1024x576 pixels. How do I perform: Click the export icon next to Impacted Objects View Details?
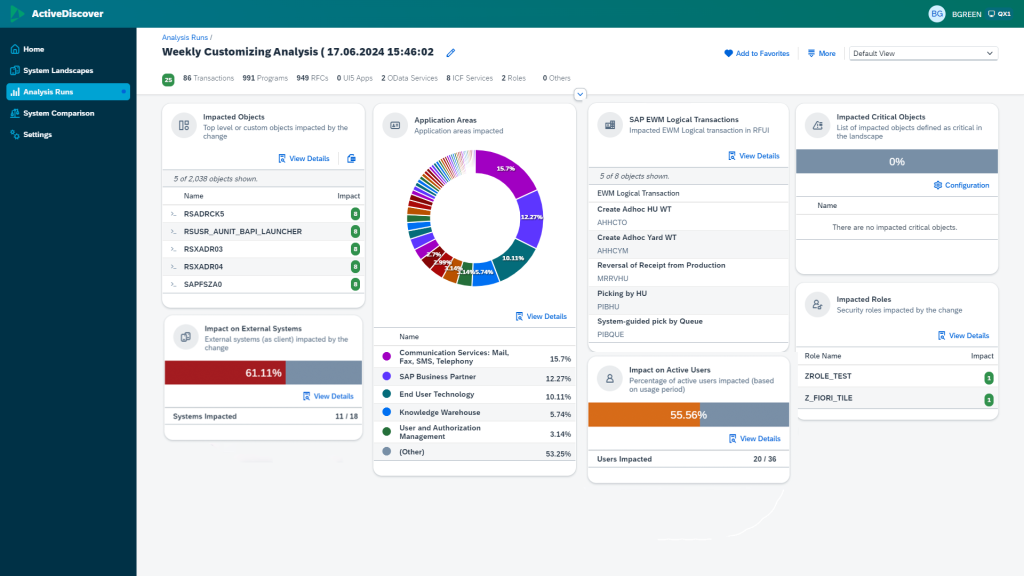[x=351, y=159]
